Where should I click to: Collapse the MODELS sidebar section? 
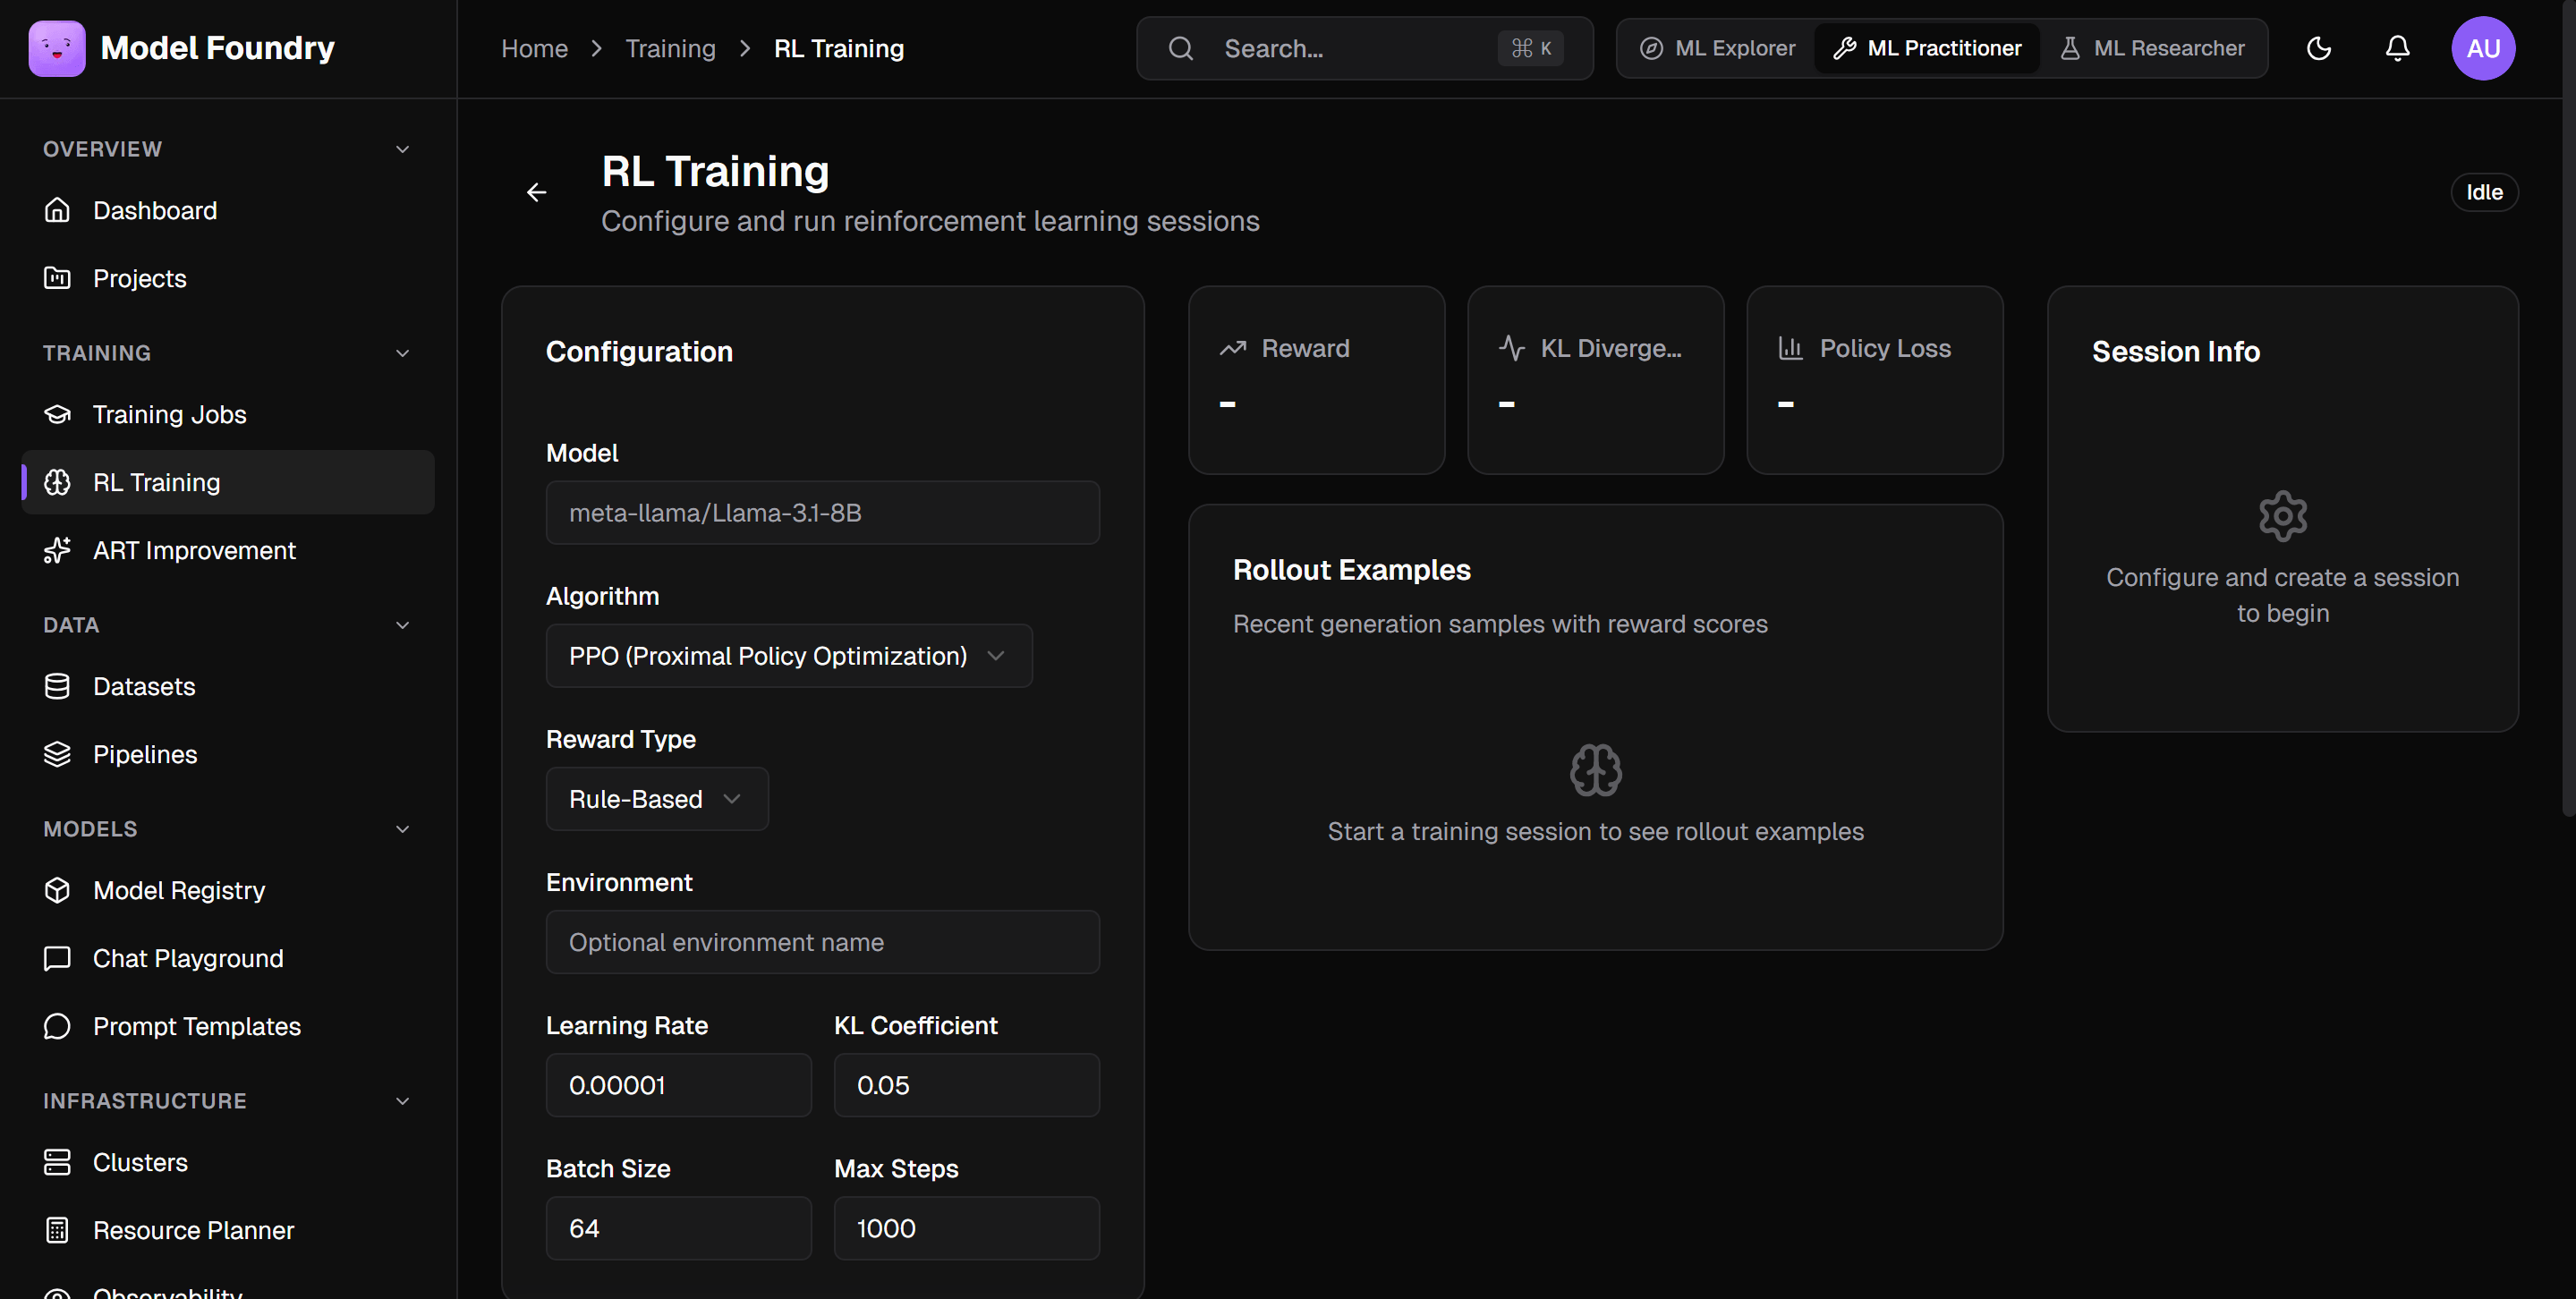tap(403, 829)
